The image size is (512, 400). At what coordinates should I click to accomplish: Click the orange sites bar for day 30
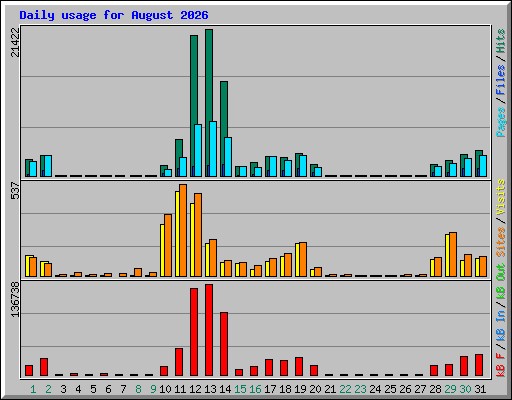point(468,266)
